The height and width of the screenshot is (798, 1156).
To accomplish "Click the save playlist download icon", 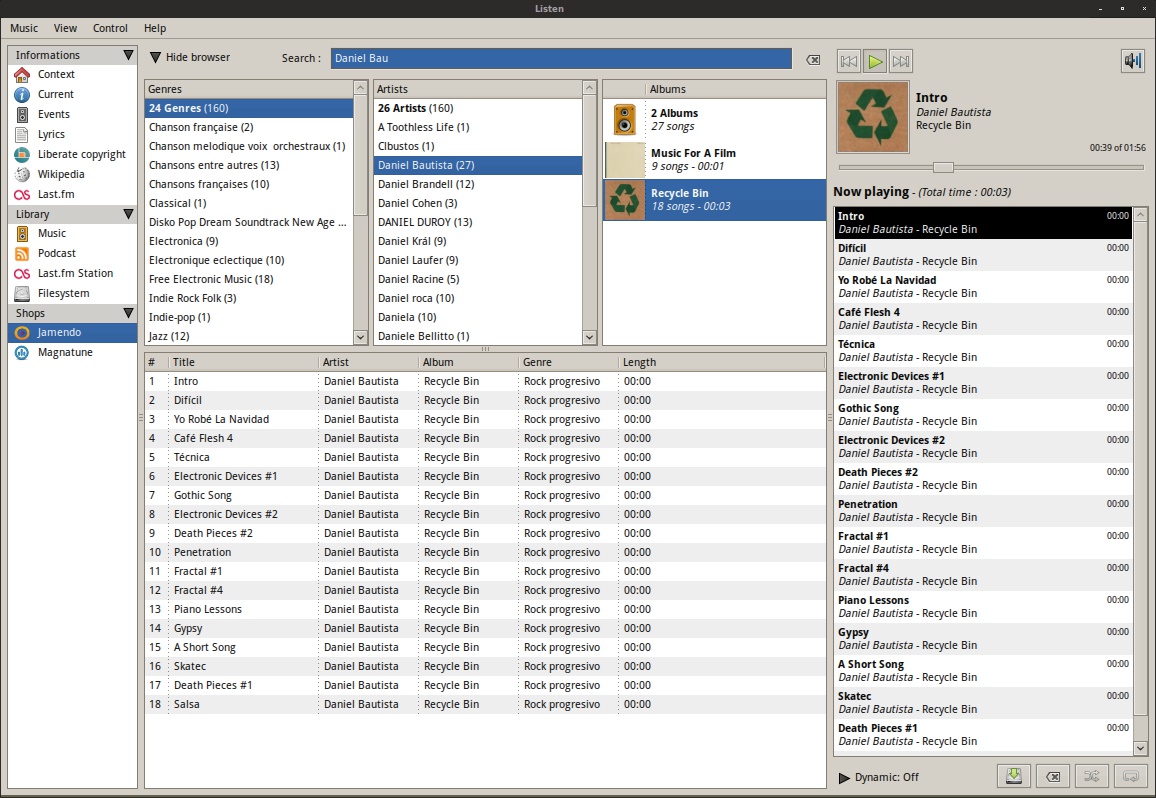I will (1013, 776).
